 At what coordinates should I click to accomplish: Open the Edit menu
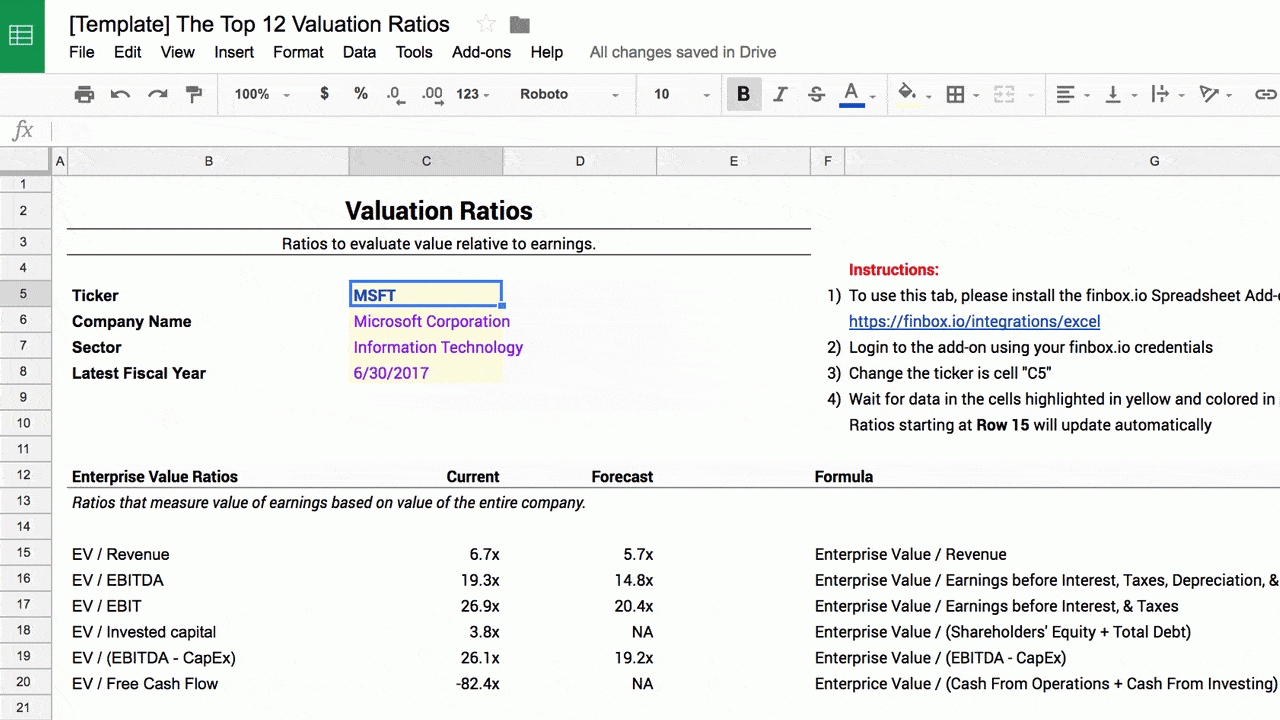tap(128, 52)
